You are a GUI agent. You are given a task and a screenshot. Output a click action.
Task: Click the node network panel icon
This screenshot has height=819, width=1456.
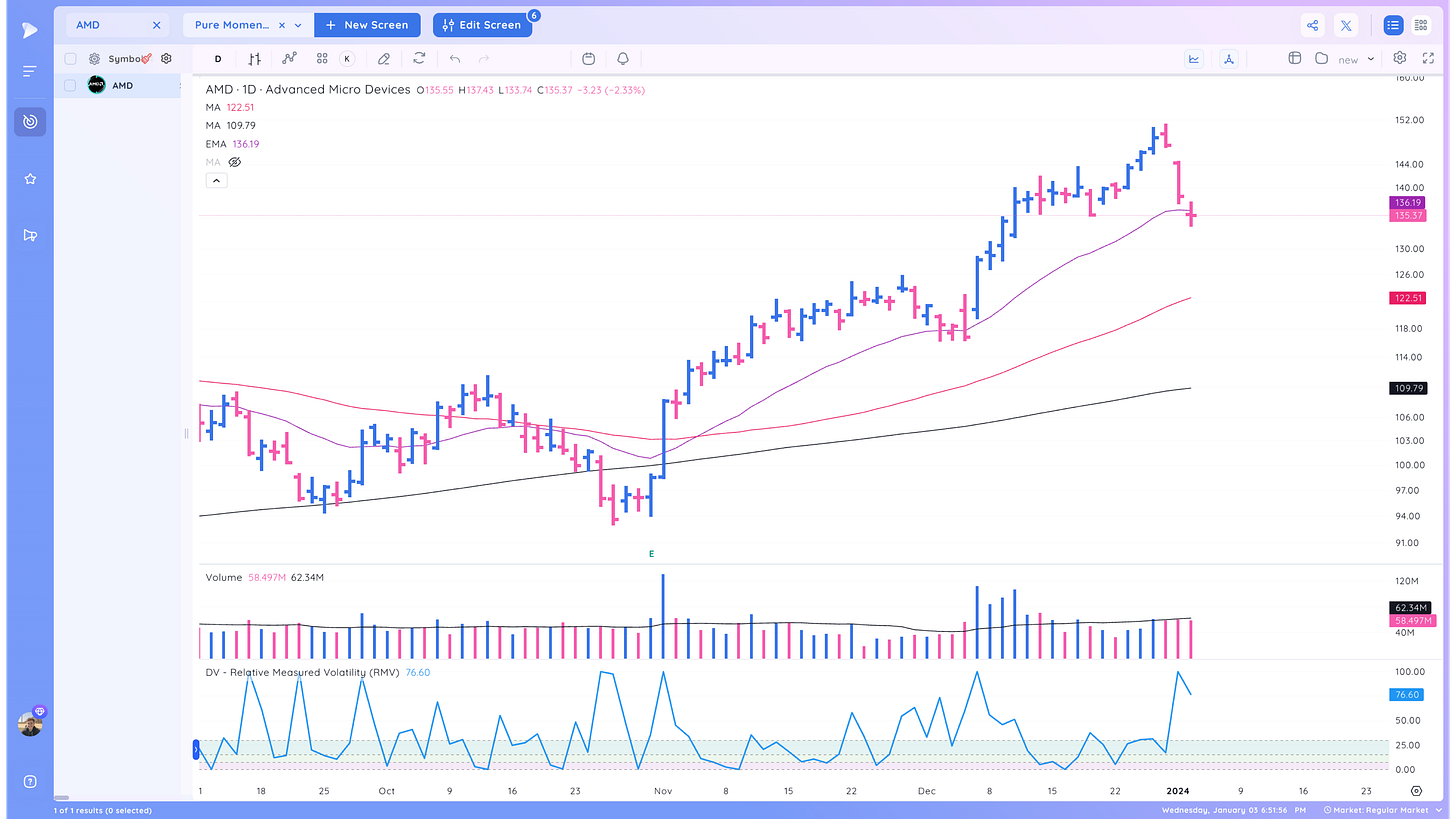[1229, 59]
